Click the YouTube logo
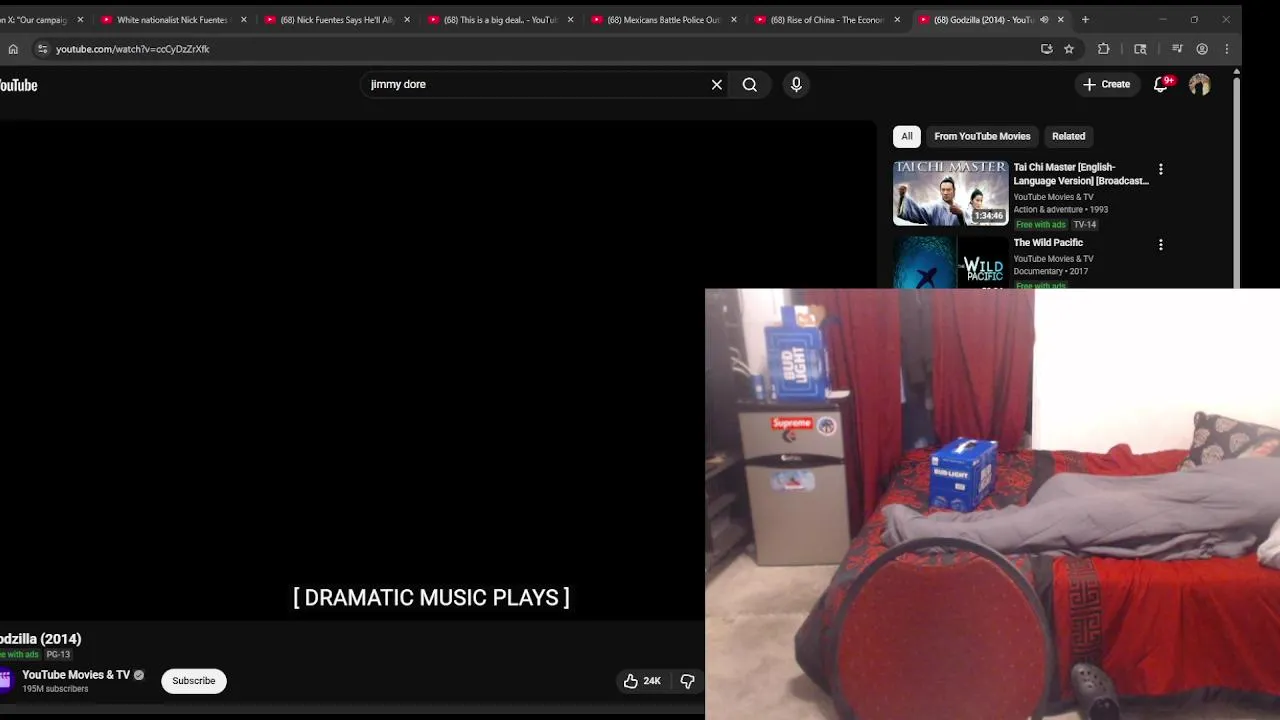 (x=18, y=85)
